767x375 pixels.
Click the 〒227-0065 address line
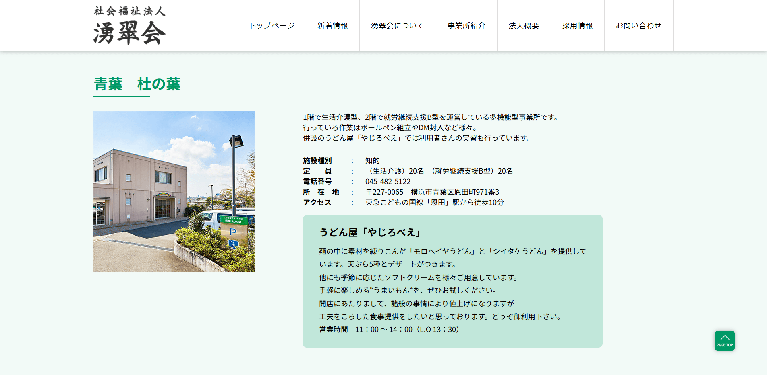(x=432, y=192)
